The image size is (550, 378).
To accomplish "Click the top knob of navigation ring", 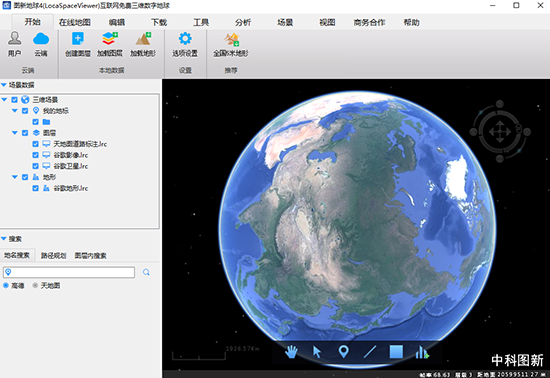I will click(x=500, y=104).
